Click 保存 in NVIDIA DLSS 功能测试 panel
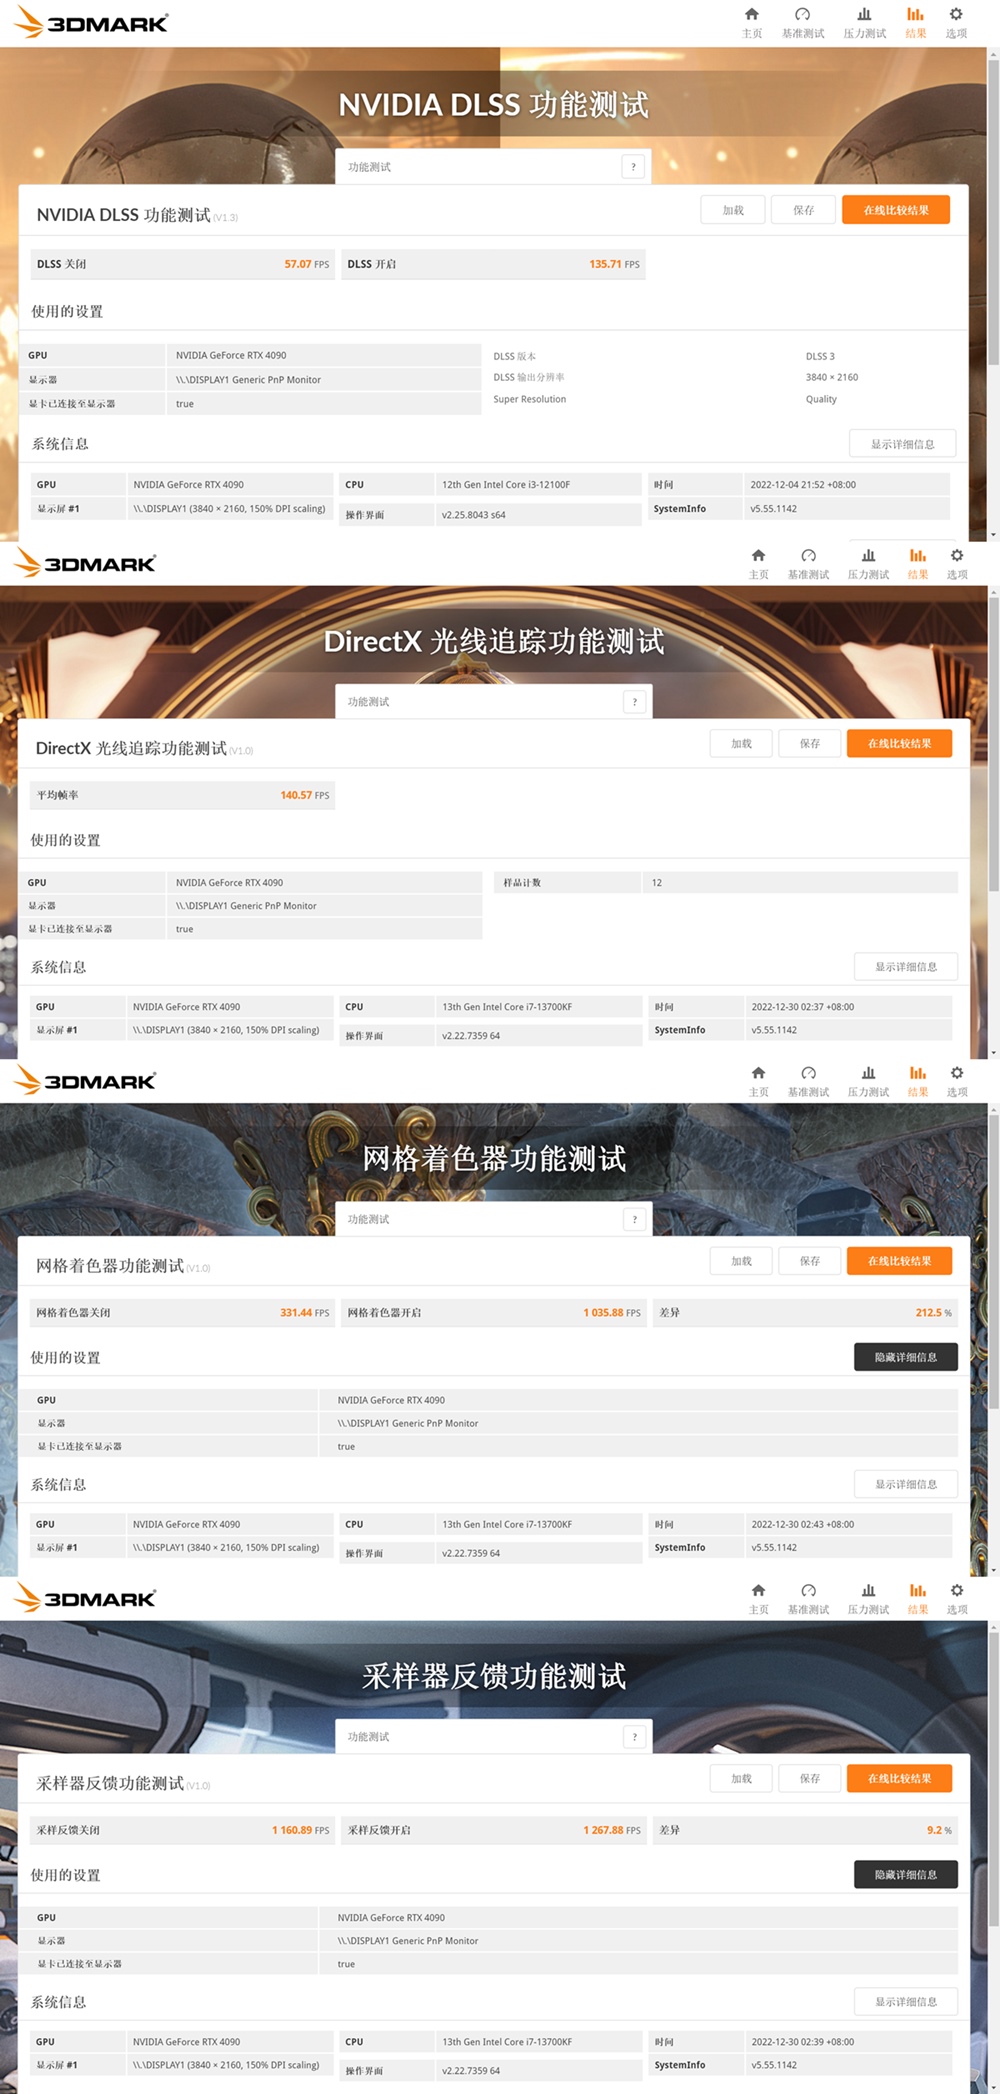This screenshot has width=1000, height=2094. pyautogui.click(x=803, y=210)
